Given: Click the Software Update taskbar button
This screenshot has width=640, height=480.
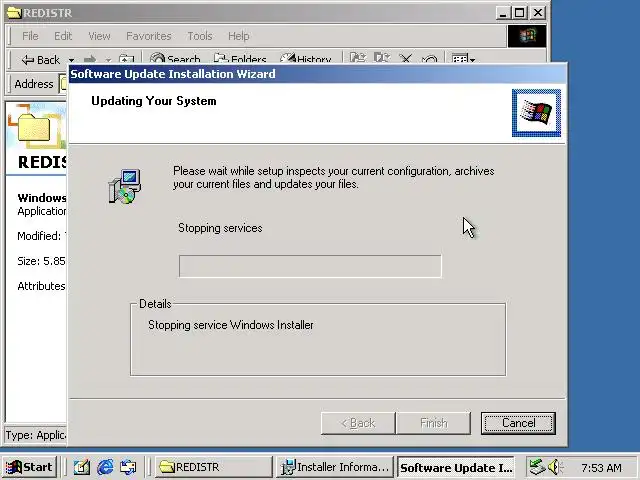Looking at the screenshot, I should pos(456,467).
